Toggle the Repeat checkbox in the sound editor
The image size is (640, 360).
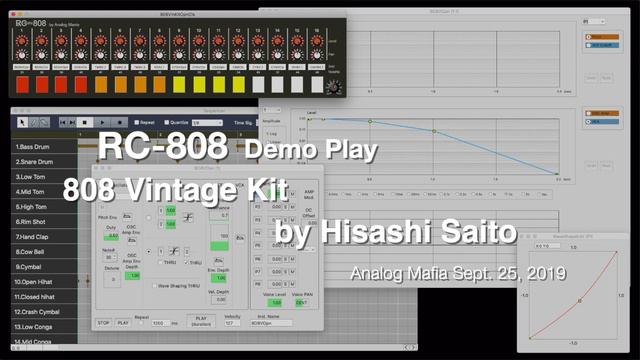pos(141,323)
